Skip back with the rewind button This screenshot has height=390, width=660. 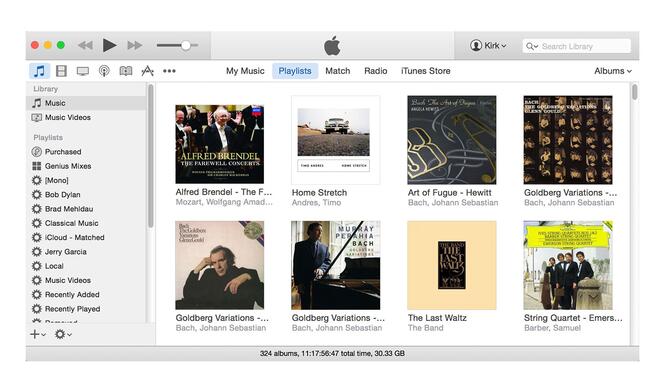pyautogui.click(x=85, y=45)
